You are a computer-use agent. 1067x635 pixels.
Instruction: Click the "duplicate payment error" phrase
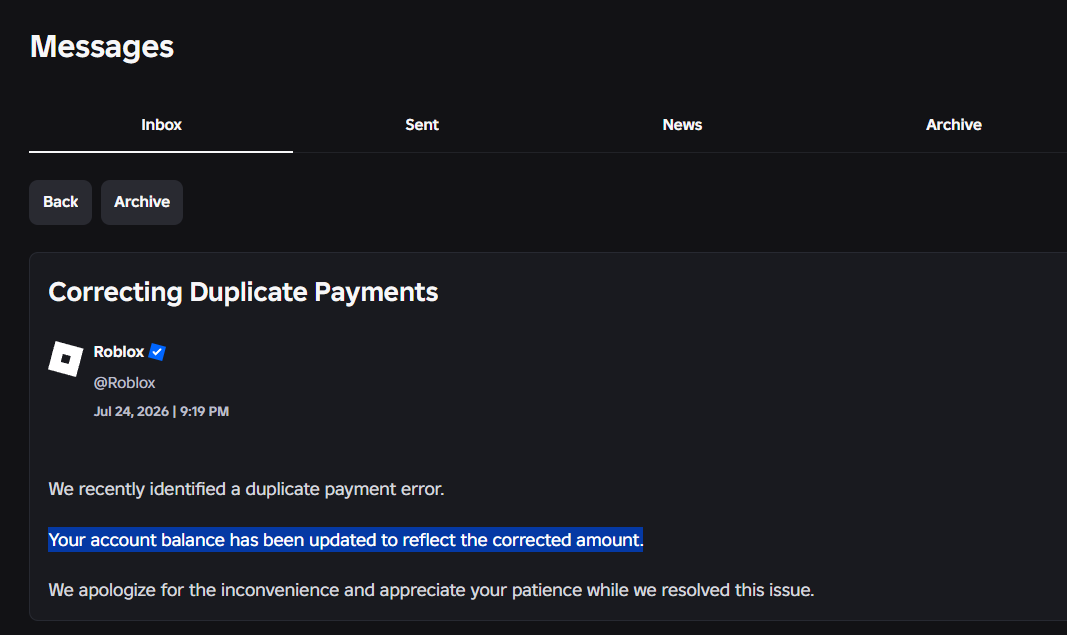point(344,489)
